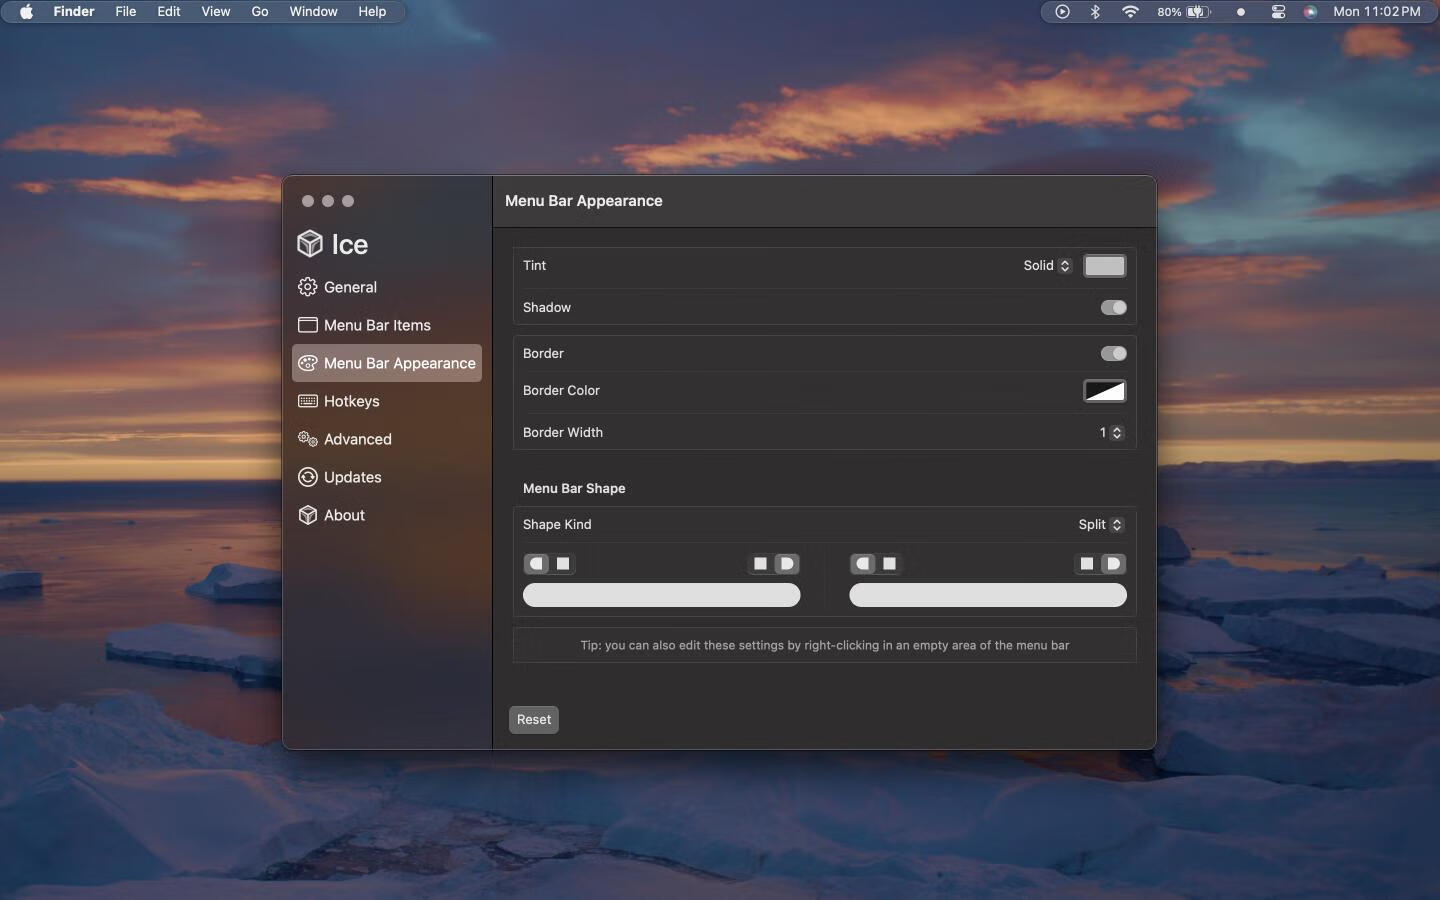1440x900 pixels.
Task: Click the "Shape Kind" label
Action: pos(557,524)
